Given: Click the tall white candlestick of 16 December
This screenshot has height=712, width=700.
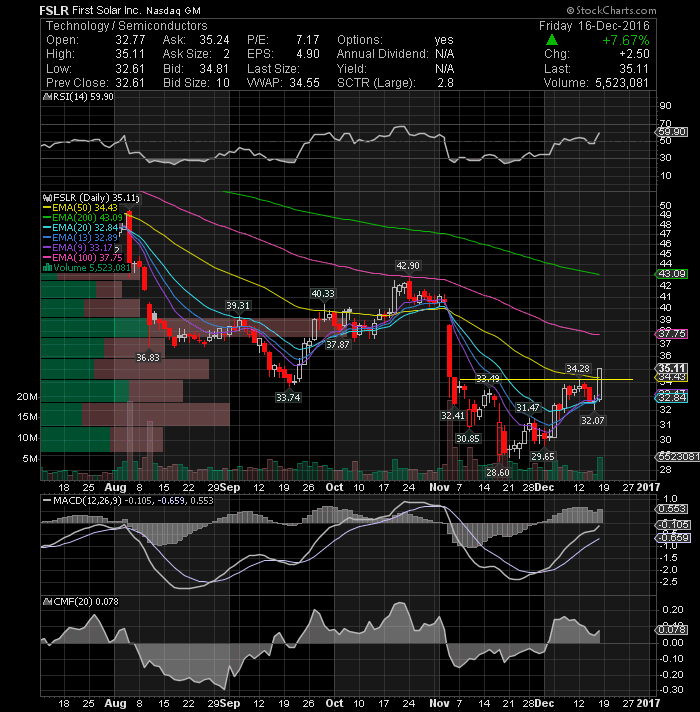Looking at the screenshot, I should (600, 384).
